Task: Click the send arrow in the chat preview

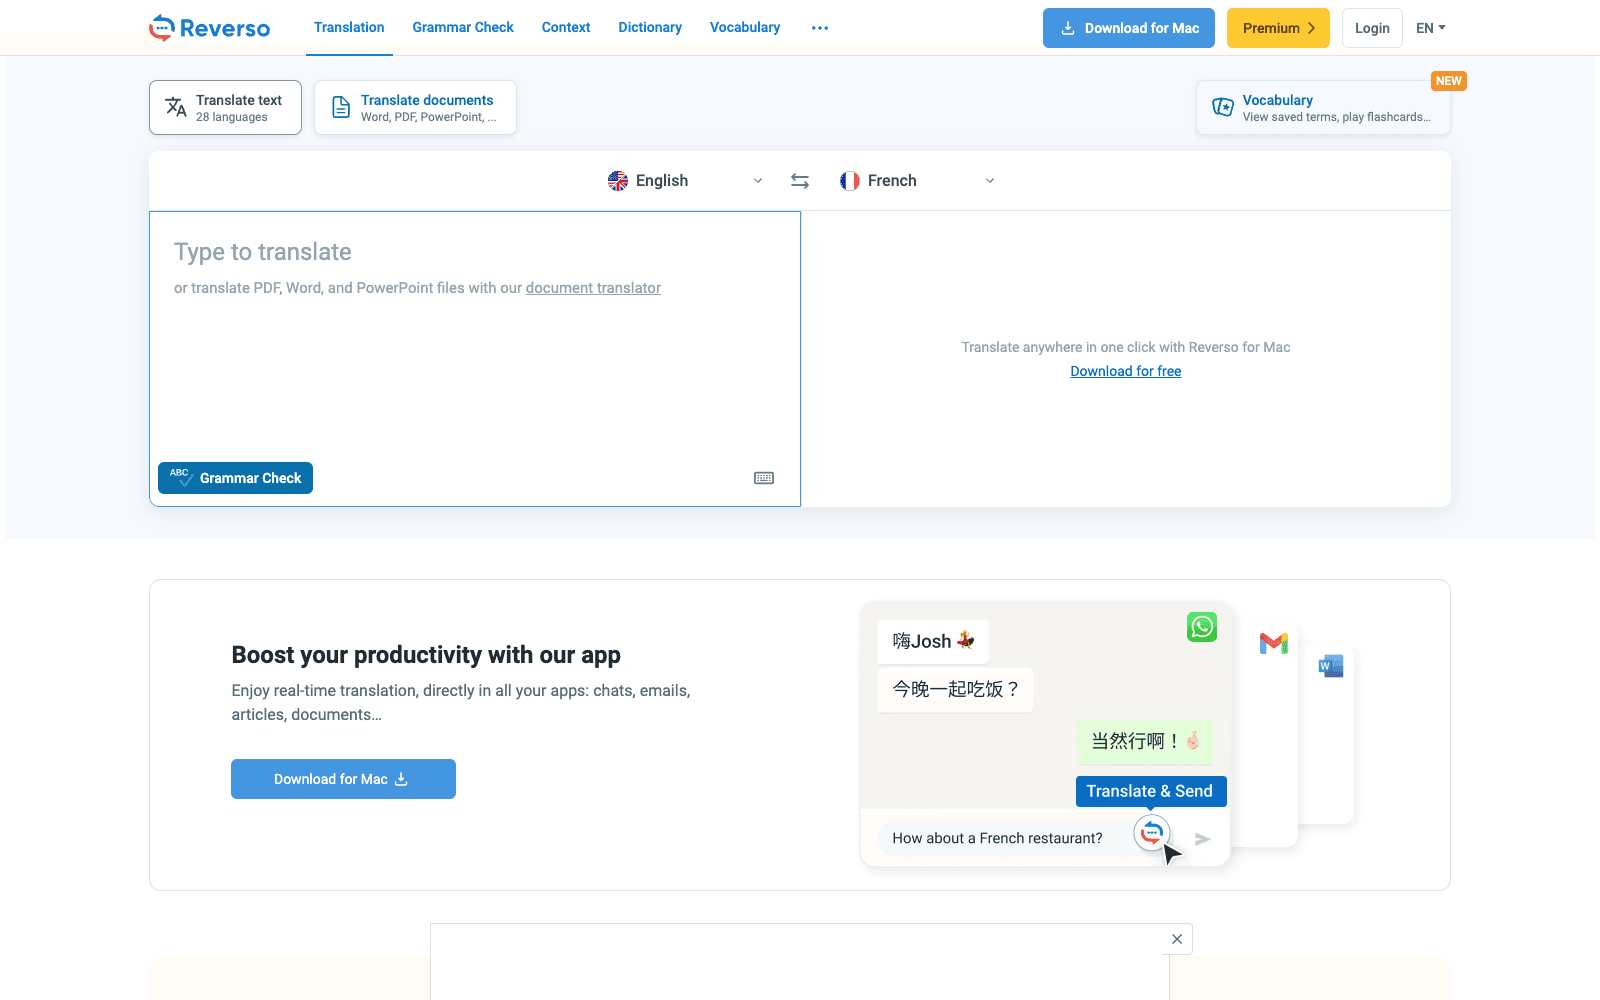Action: (1203, 839)
